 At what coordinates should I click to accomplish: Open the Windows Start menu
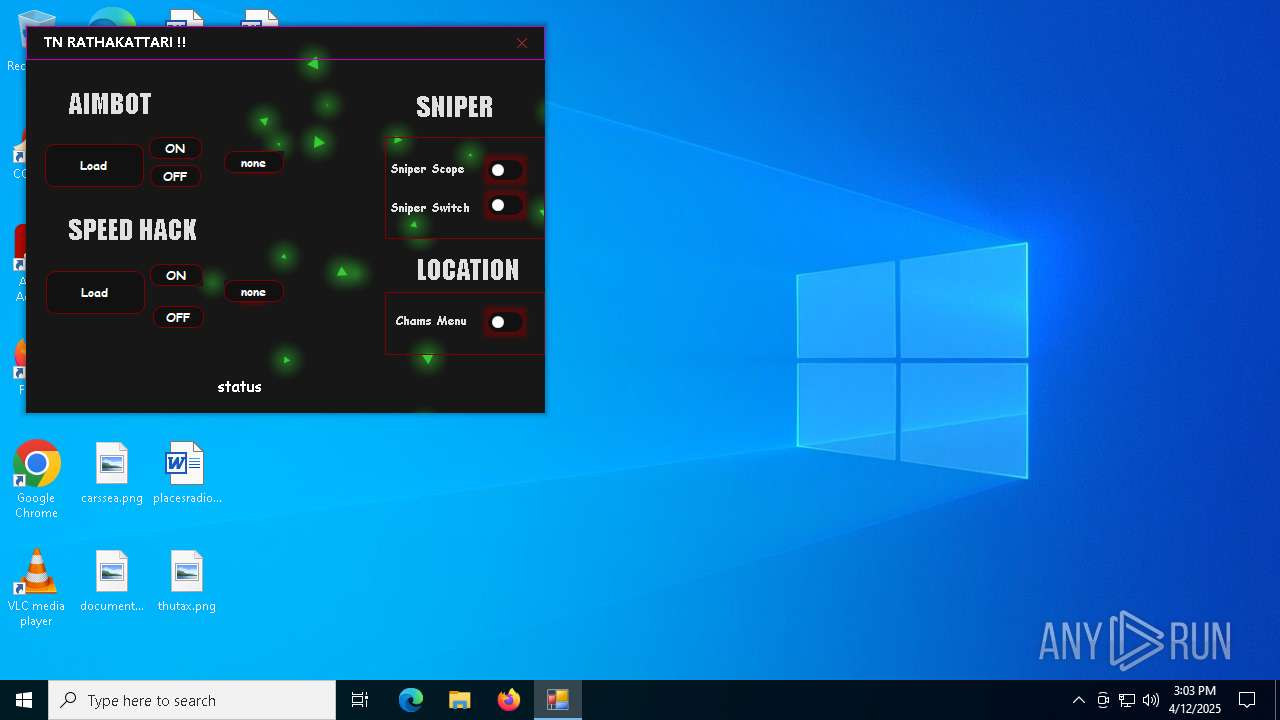pyautogui.click(x=24, y=700)
